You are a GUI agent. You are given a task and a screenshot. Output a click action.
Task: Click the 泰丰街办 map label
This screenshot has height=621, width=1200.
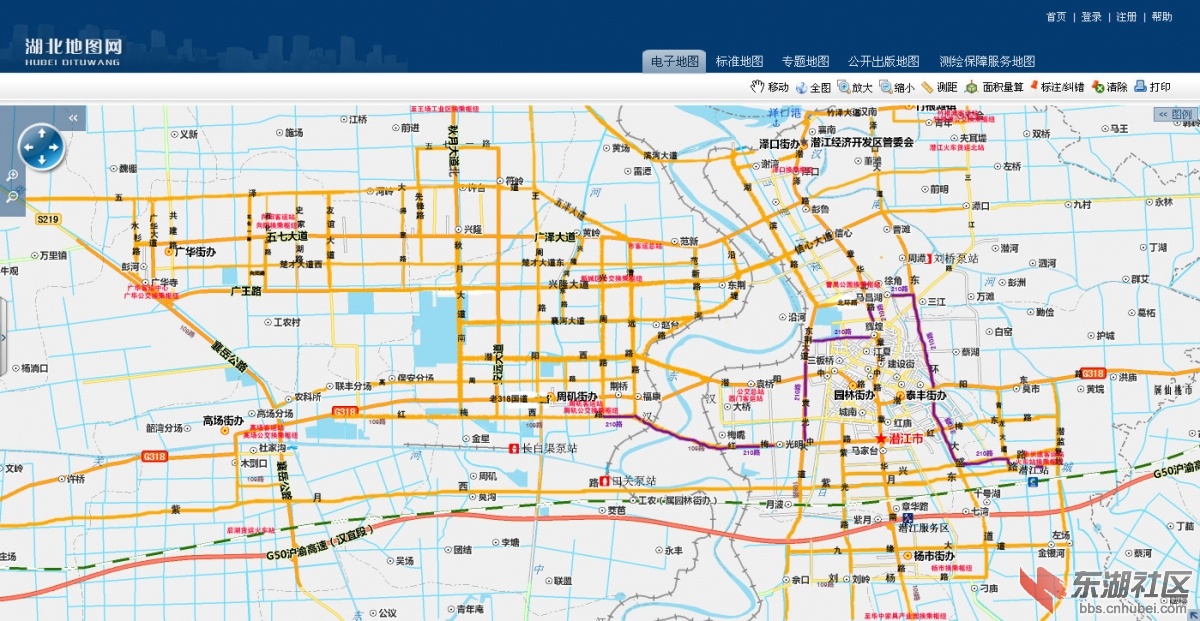tap(926, 395)
